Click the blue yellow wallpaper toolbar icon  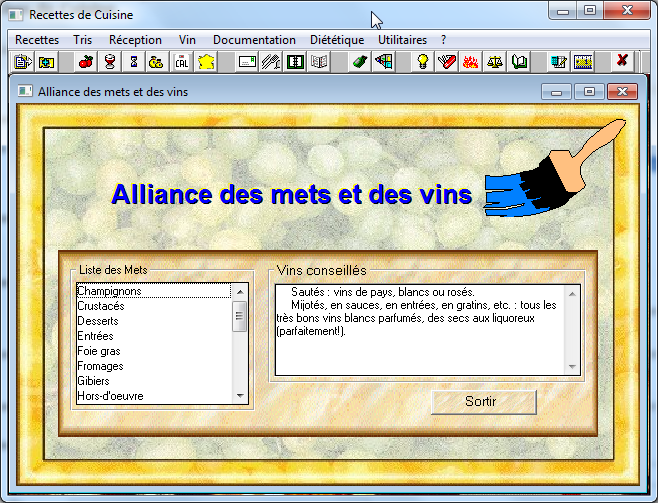[583, 62]
